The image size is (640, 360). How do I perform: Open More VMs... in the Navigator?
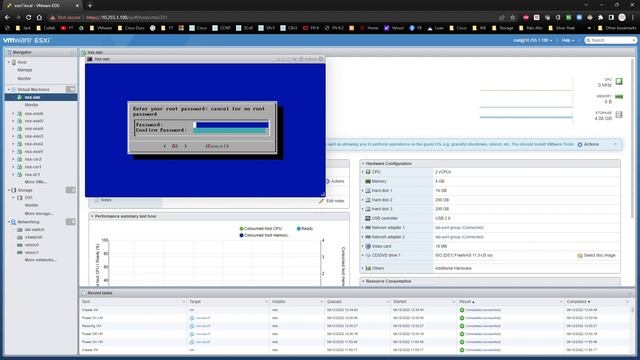tap(36, 182)
